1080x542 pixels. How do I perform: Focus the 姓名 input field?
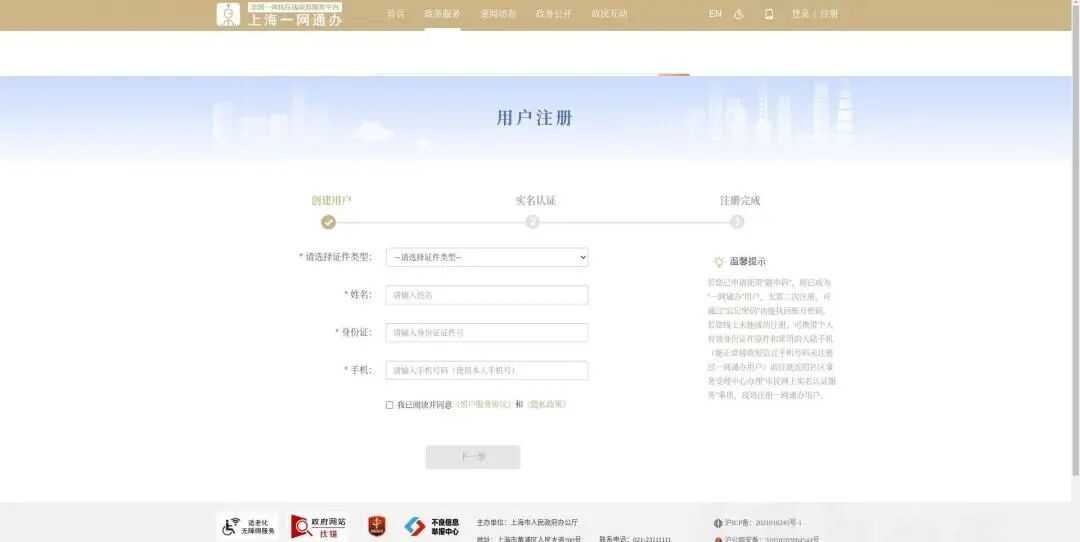(x=487, y=295)
